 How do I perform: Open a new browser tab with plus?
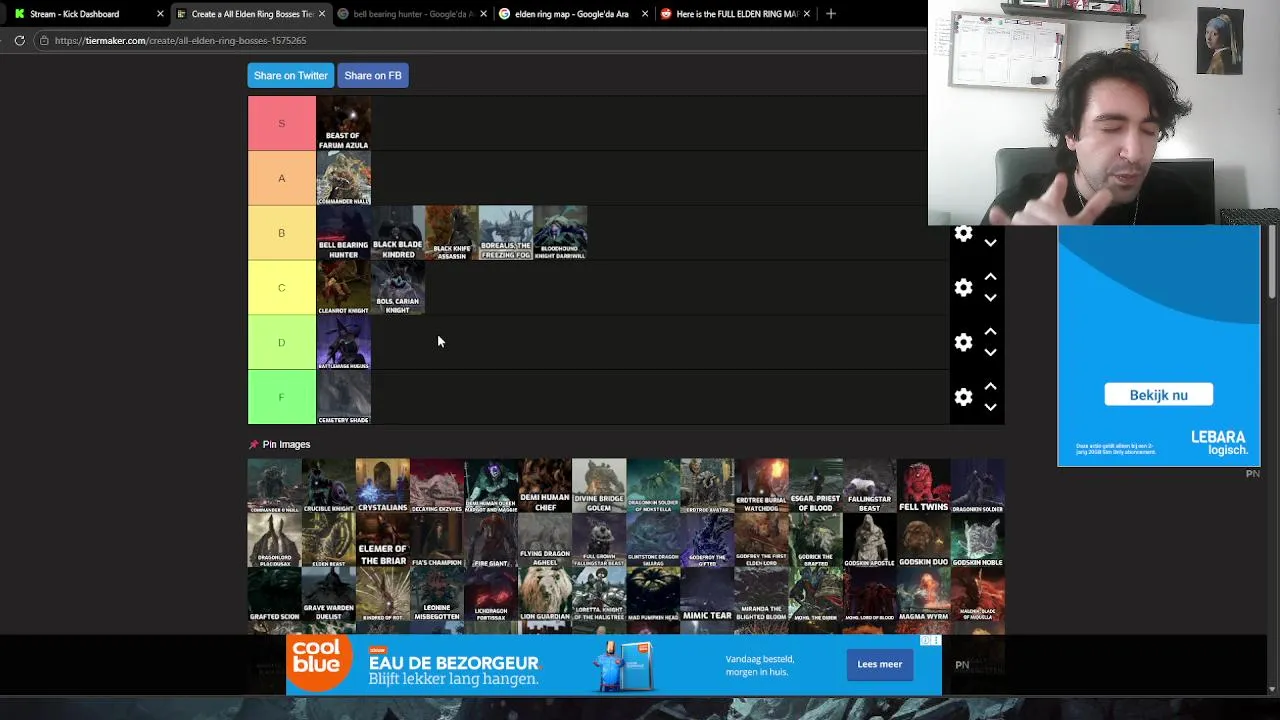[831, 14]
